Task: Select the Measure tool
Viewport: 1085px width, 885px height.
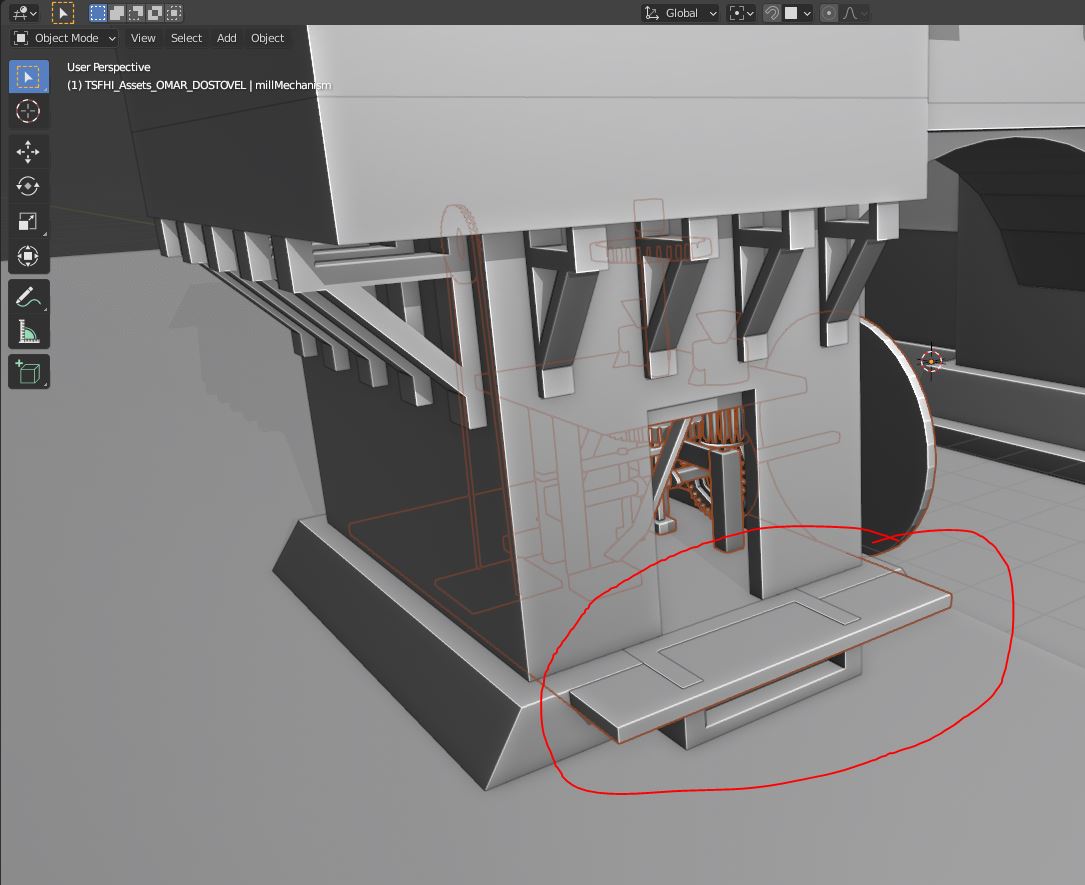Action: [28, 331]
